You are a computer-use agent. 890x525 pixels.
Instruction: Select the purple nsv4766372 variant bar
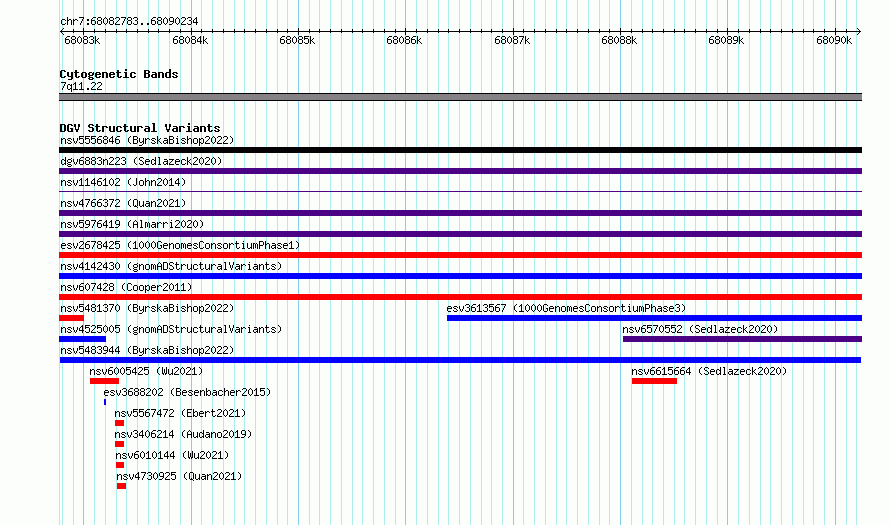[x=460, y=213]
